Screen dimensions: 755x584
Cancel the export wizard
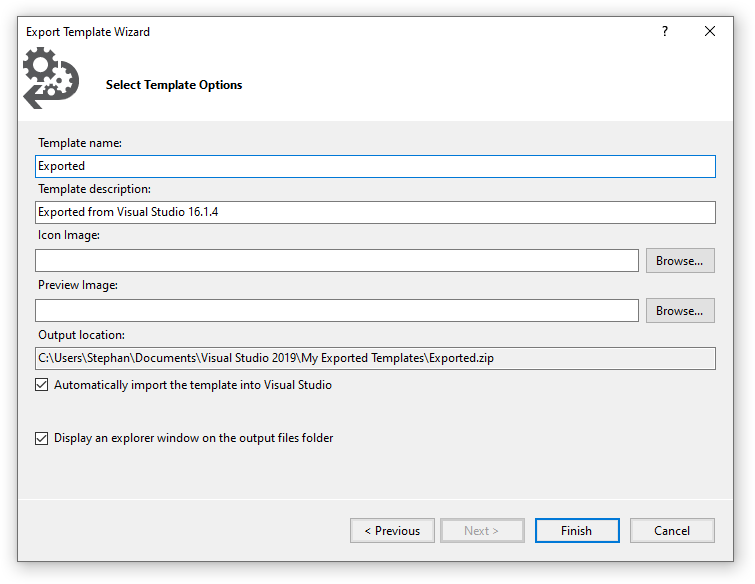672,531
